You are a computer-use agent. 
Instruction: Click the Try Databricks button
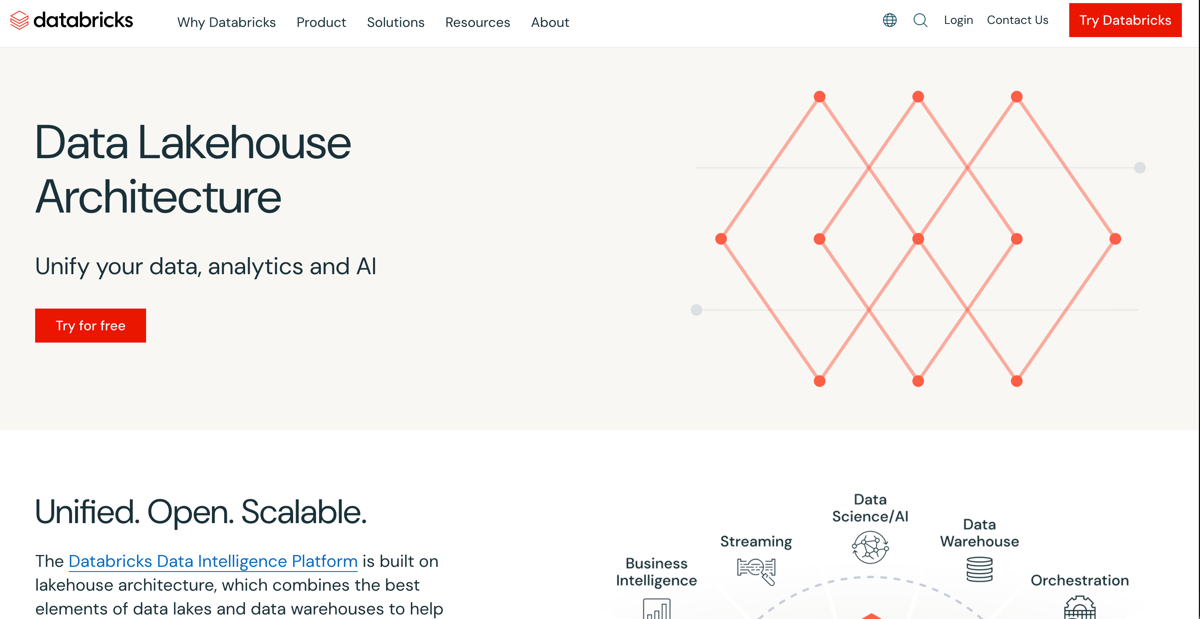pyautogui.click(x=1125, y=19)
